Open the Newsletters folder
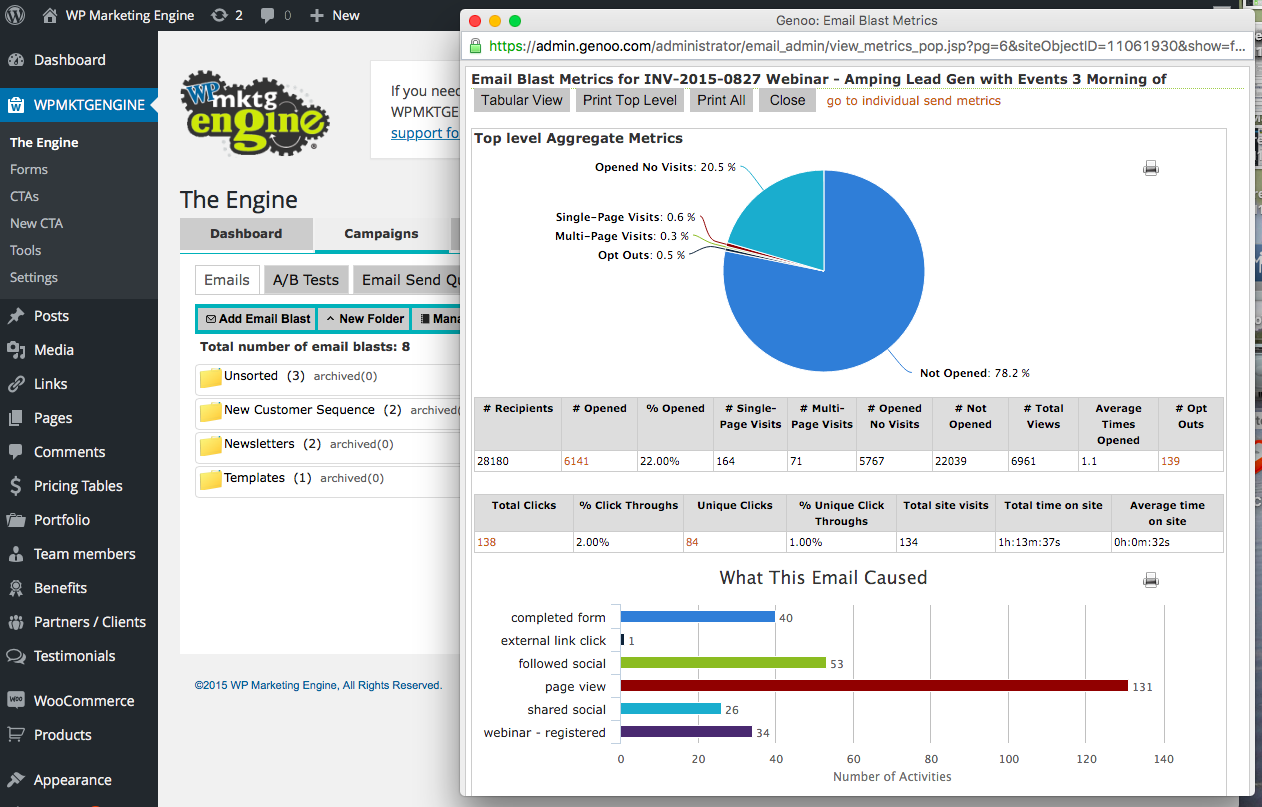1262x807 pixels. point(260,444)
